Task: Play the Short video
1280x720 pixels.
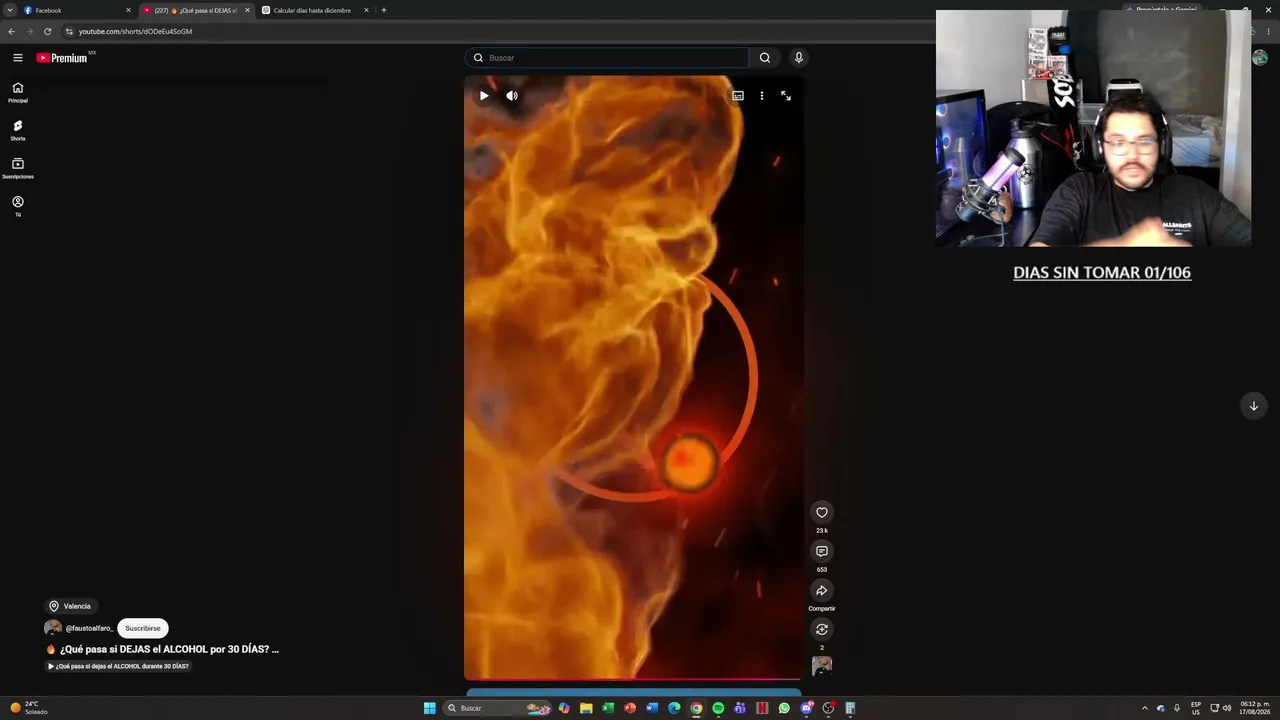Action: [484, 96]
